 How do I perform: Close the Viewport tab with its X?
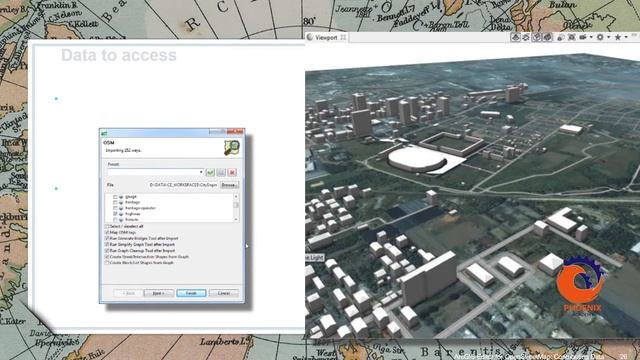click(x=343, y=37)
